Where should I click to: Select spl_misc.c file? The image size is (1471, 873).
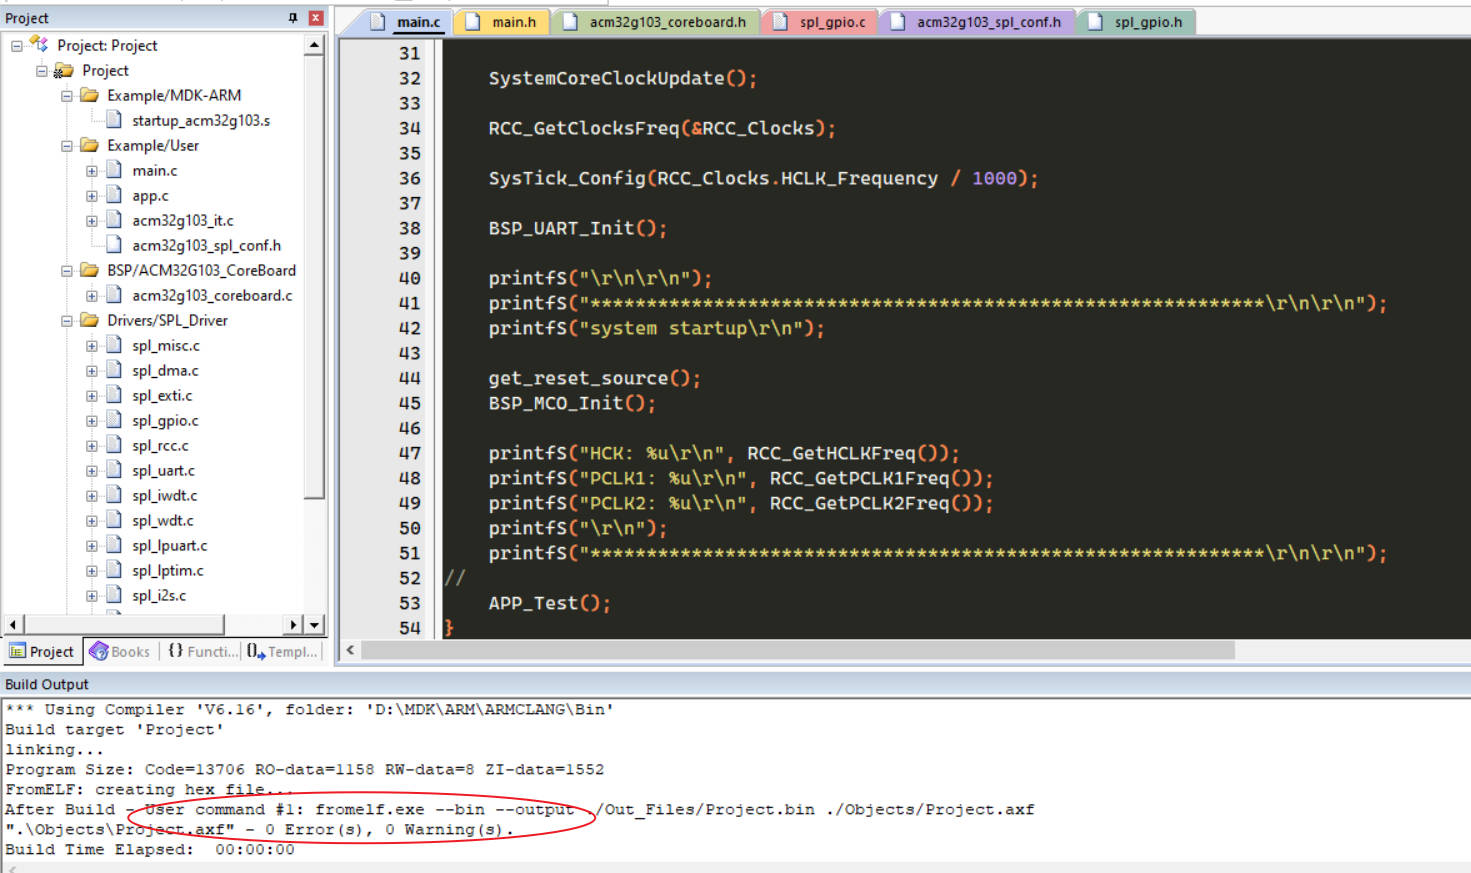[x=166, y=345]
